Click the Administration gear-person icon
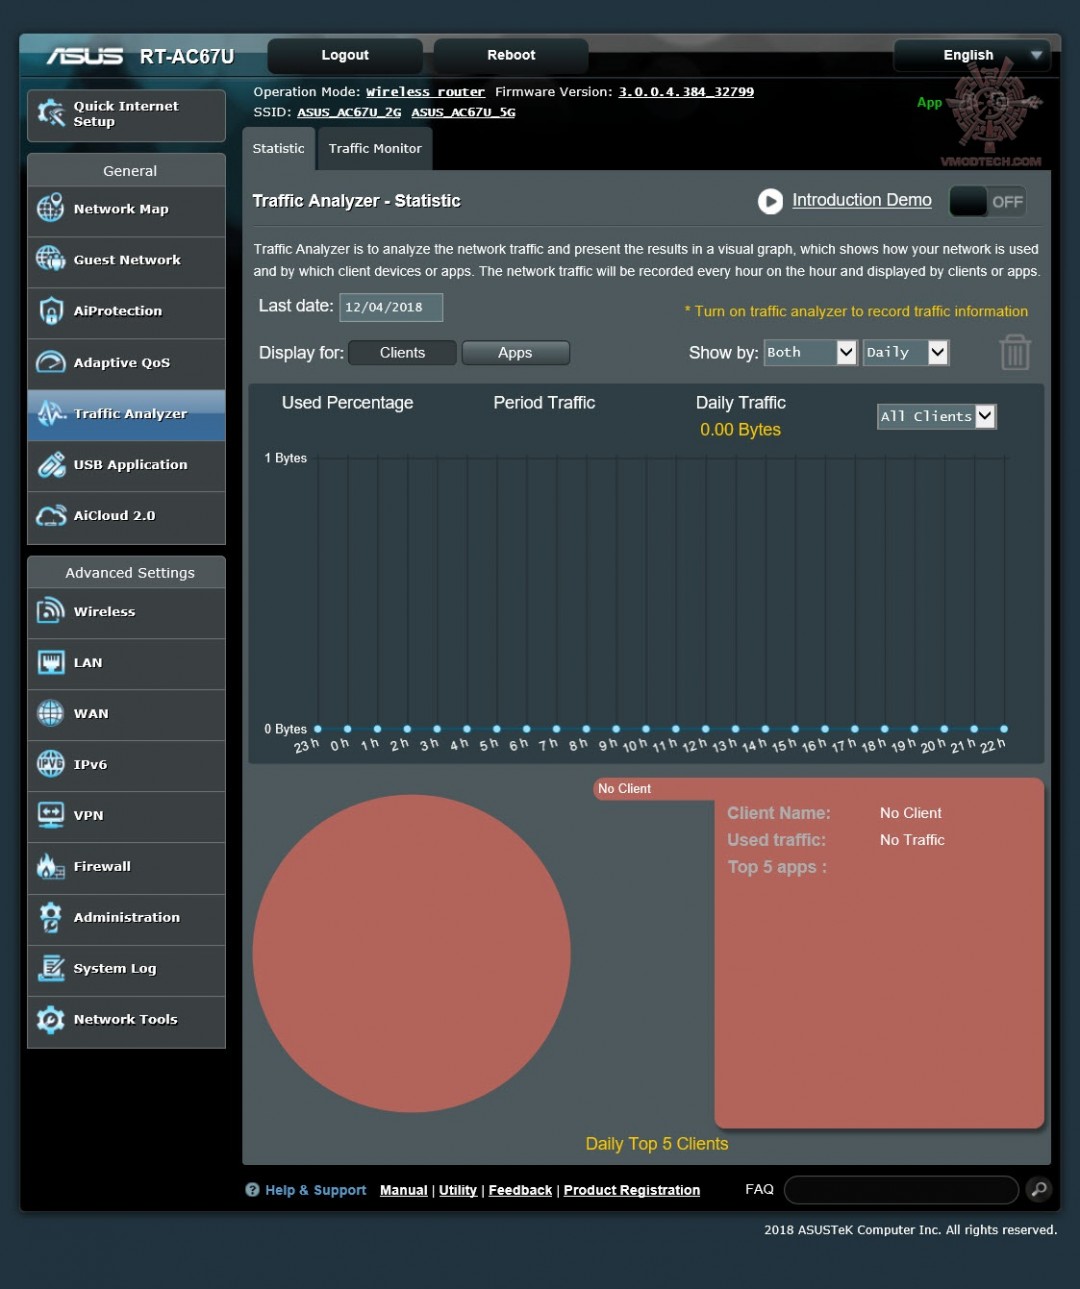Image resolution: width=1080 pixels, height=1289 pixels. pyautogui.click(x=51, y=917)
